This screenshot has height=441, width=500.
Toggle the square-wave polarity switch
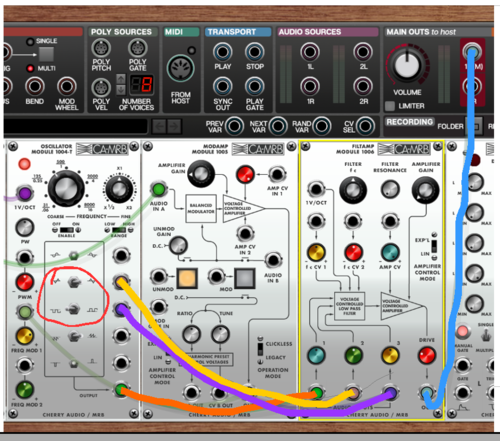click(74, 310)
